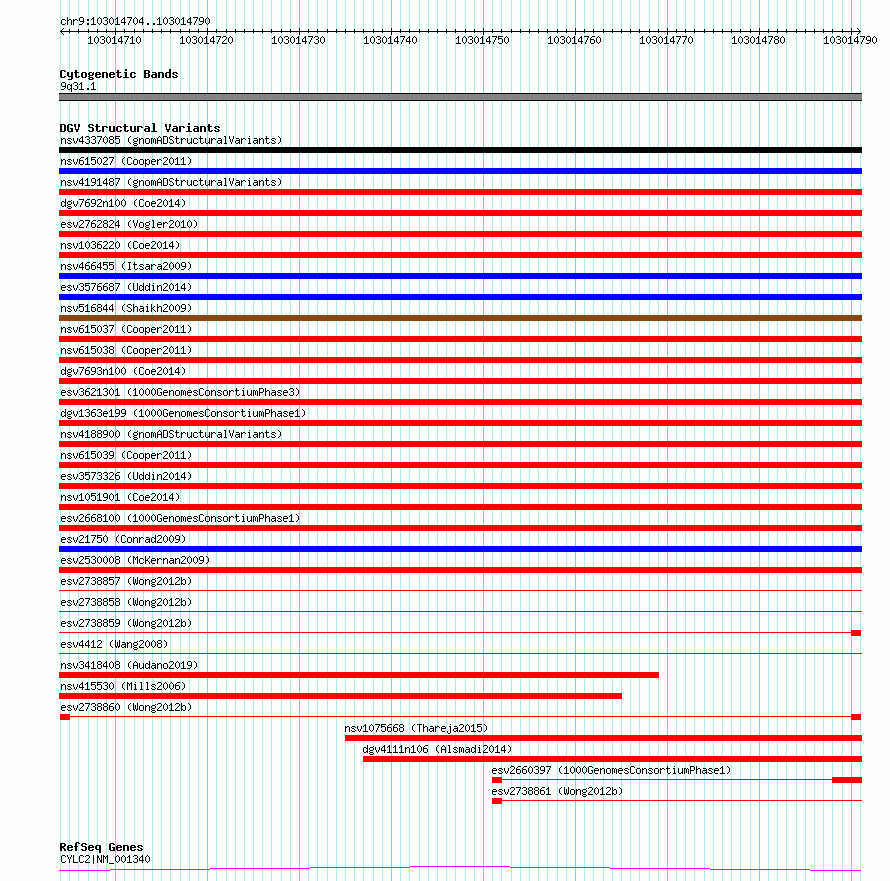Click the 103014710 ruler position label

coord(114,40)
